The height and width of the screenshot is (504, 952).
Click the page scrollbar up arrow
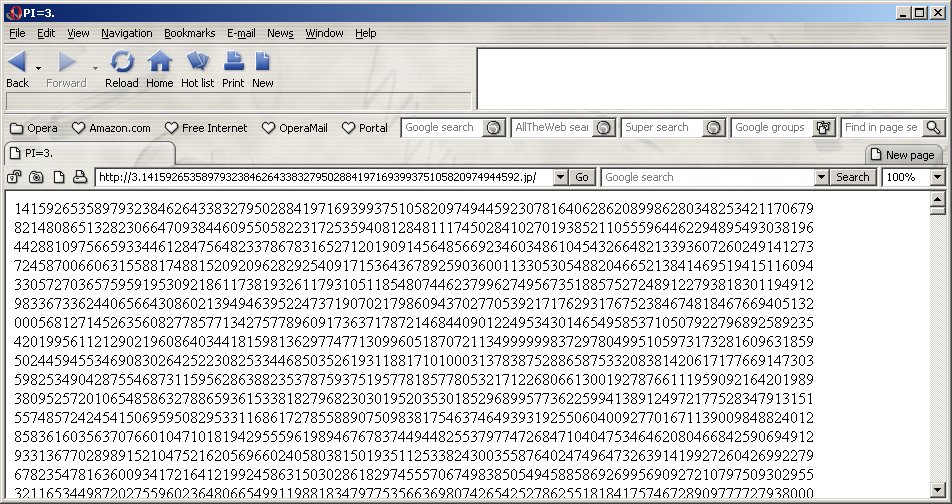point(937,198)
